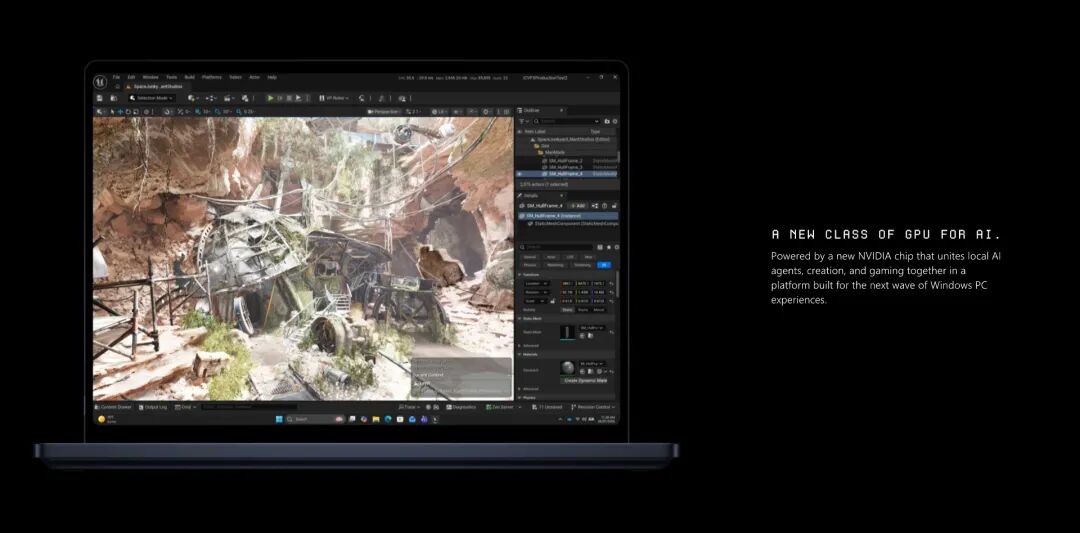Viewport: 1080px width, 533px height.
Task: Open the Revision Control menu
Action: 594,407
